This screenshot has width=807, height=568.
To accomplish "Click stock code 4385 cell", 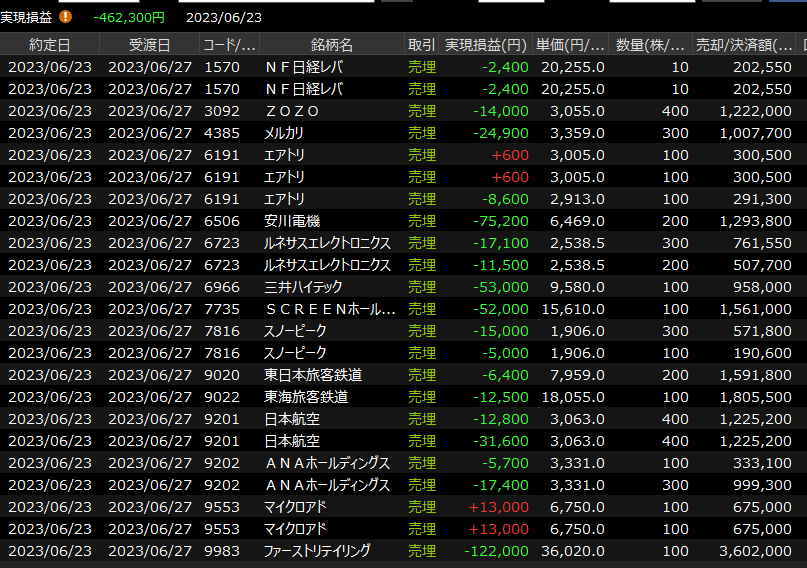I will pyautogui.click(x=221, y=133).
